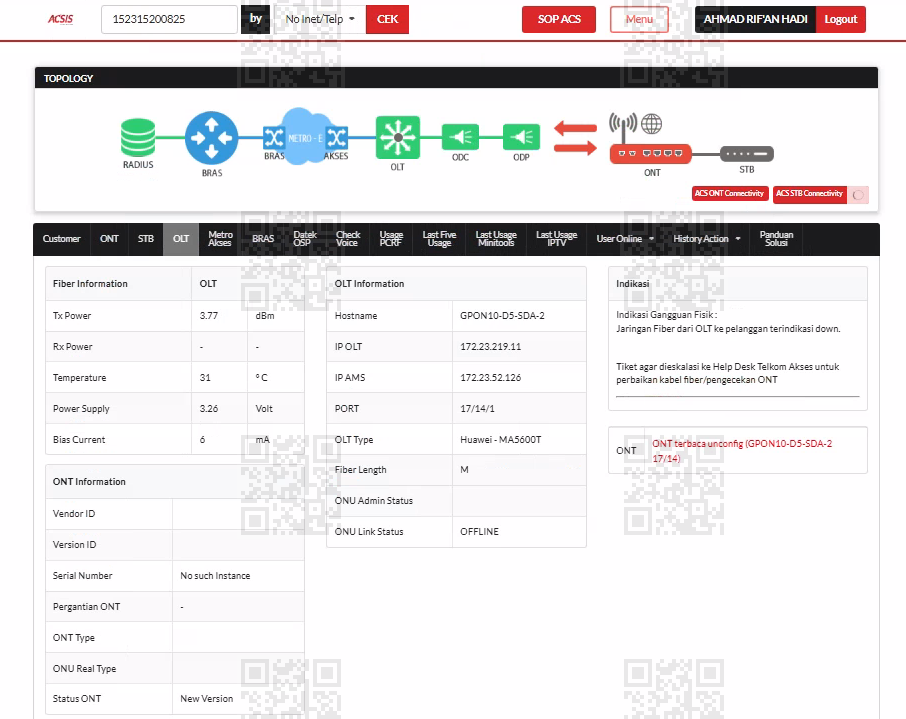This screenshot has height=719, width=906.
Task: Open the Last Usage Minitools tab
Action: tap(496, 239)
